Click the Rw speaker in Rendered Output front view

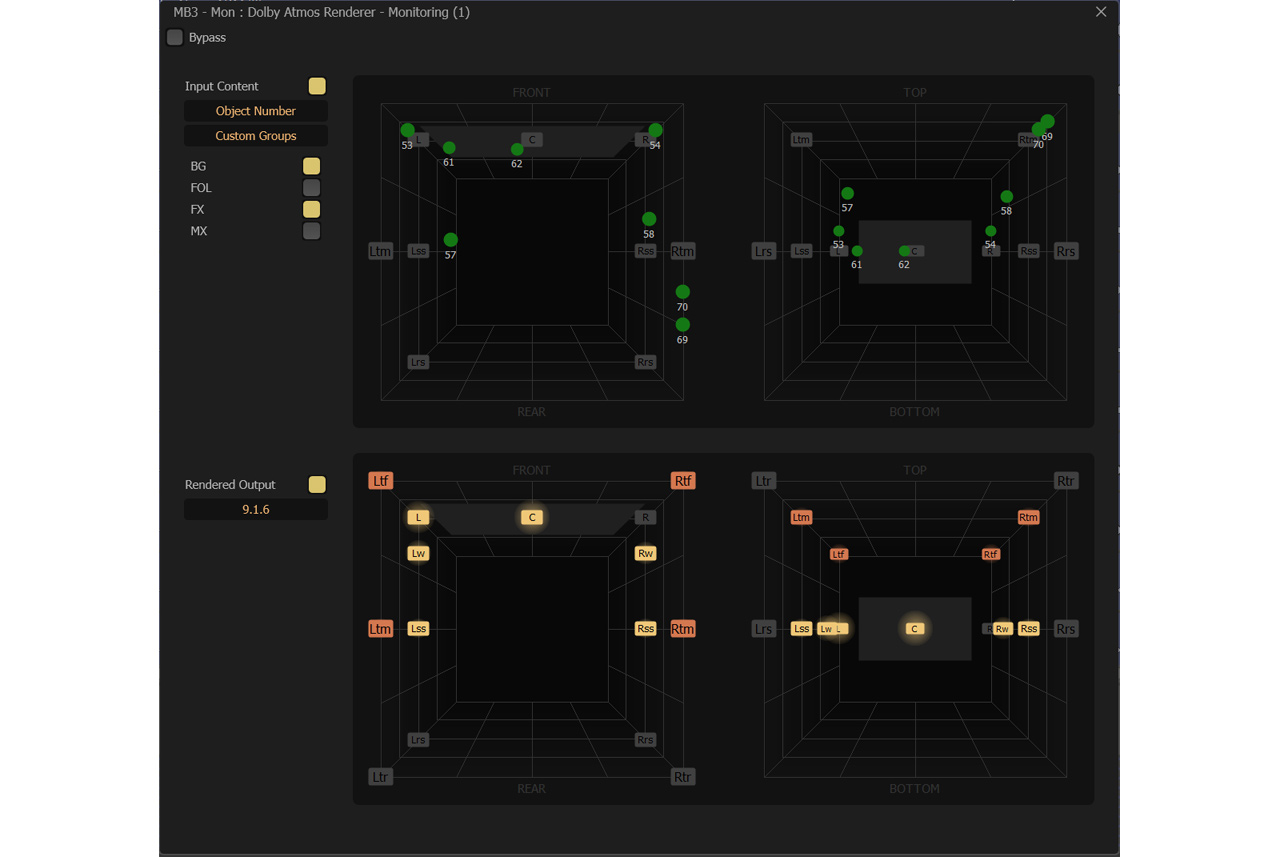click(646, 553)
